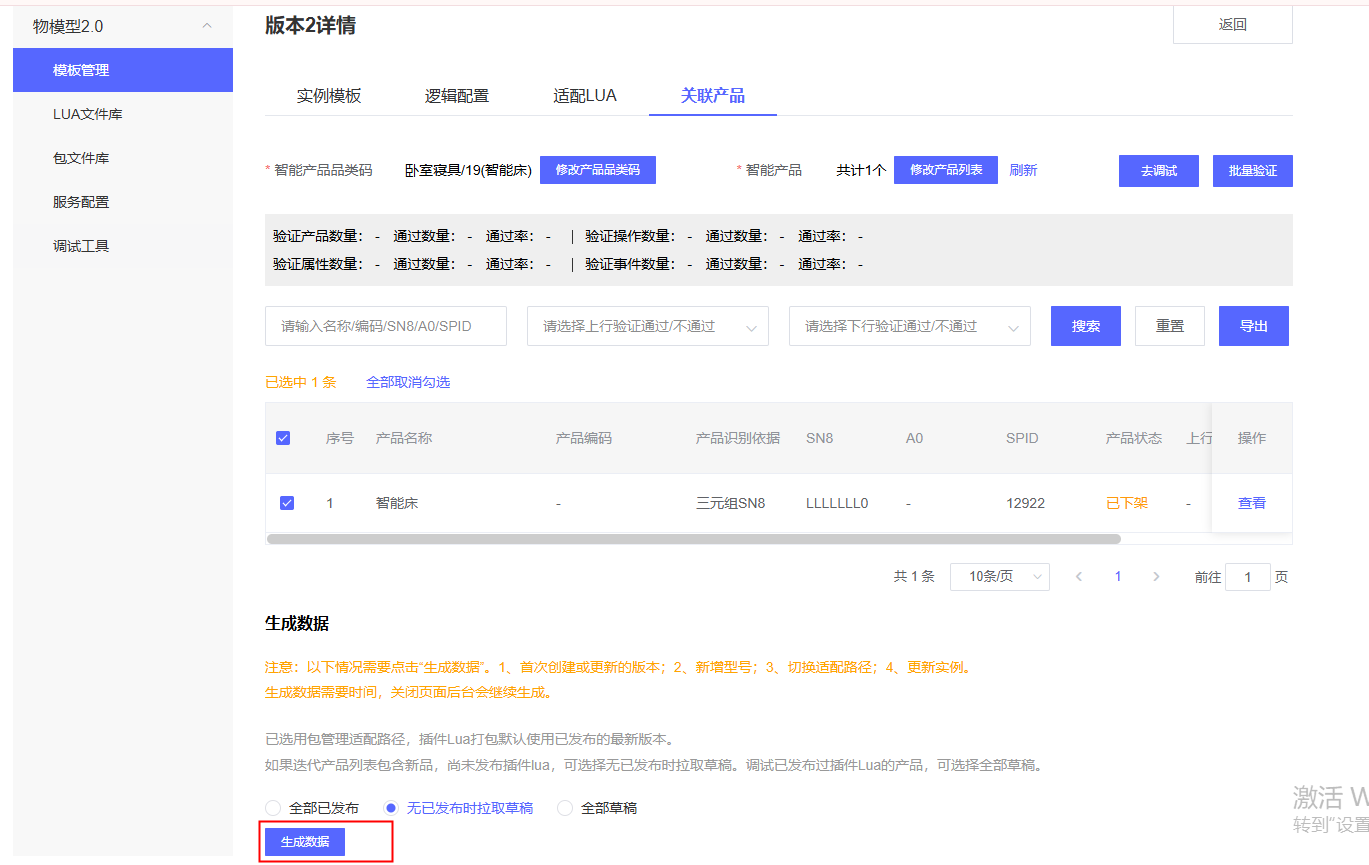
Task: Select the 全部已发布 radio option
Action: (x=312, y=808)
